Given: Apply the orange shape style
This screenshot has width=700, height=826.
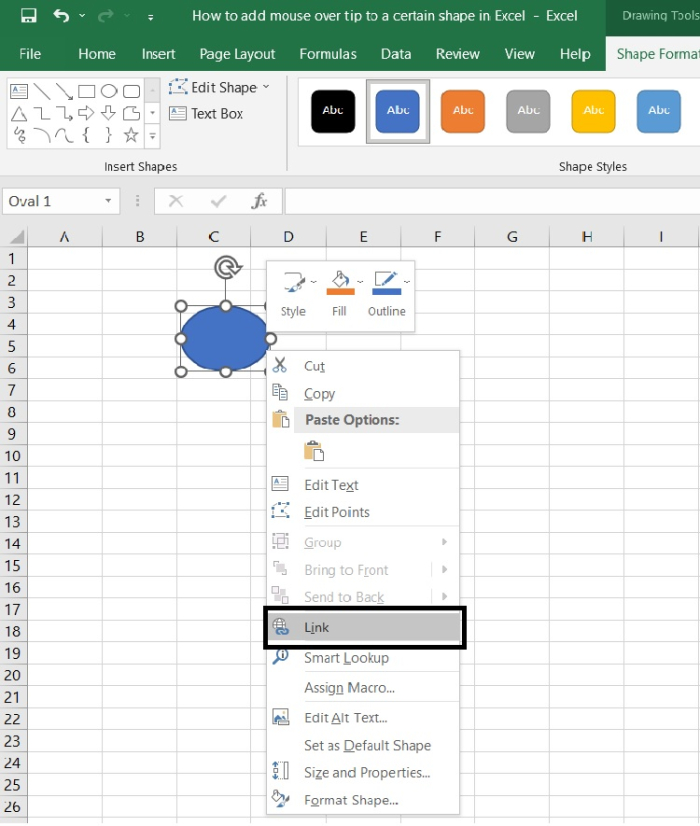Looking at the screenshot, I should (463, 111).
